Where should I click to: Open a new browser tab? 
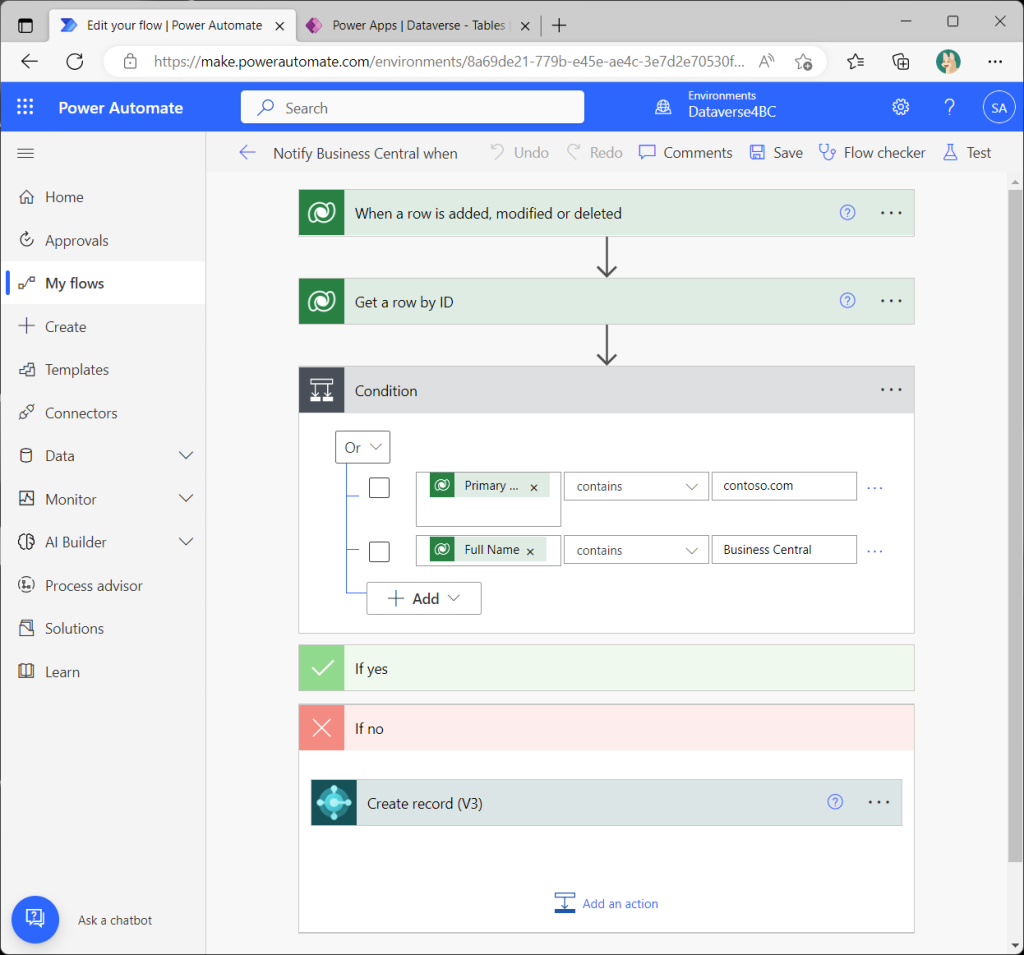click(559, 25)
